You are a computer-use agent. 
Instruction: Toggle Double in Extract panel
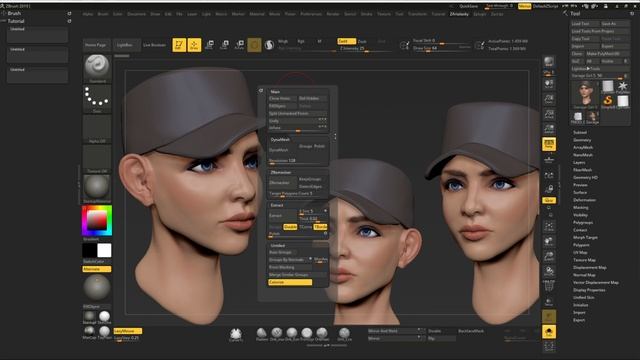pyautogui.click(x=290, y=227)
